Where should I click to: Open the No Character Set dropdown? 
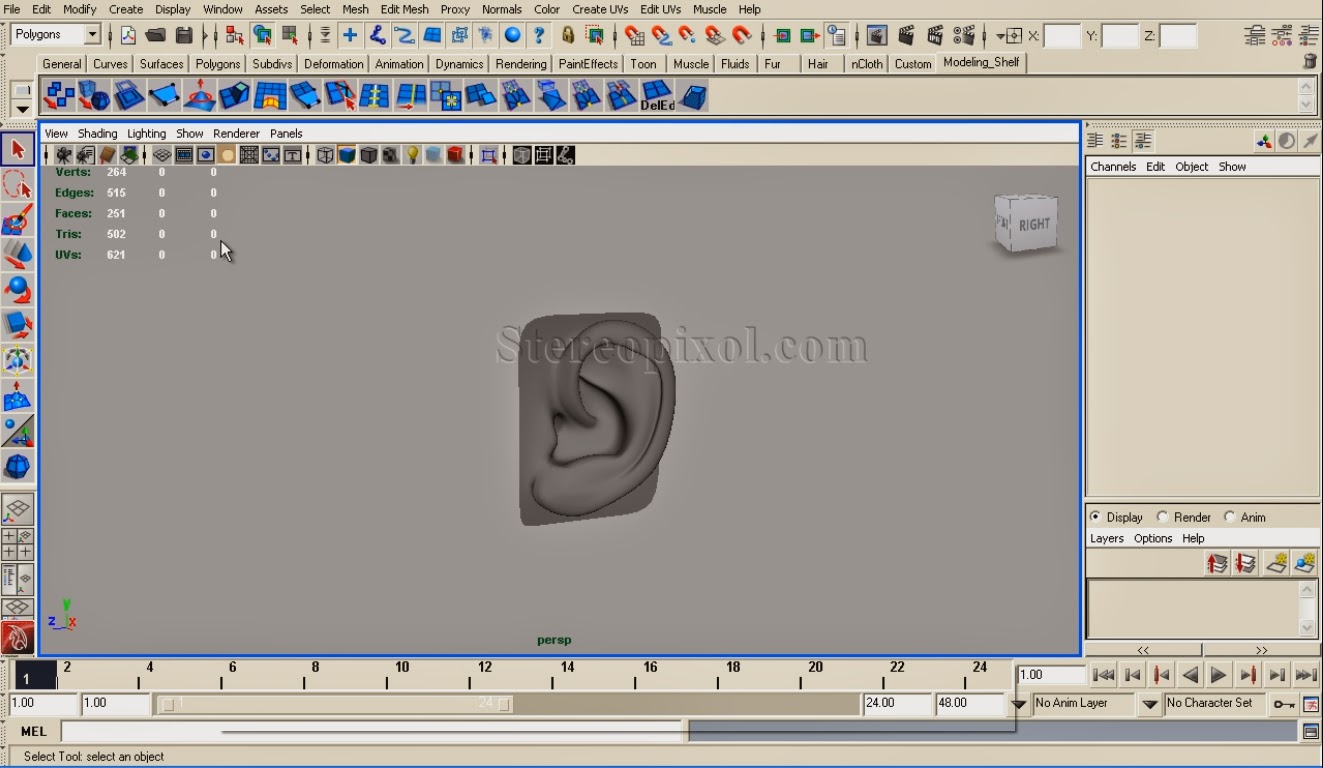[x=1213, y=703]
